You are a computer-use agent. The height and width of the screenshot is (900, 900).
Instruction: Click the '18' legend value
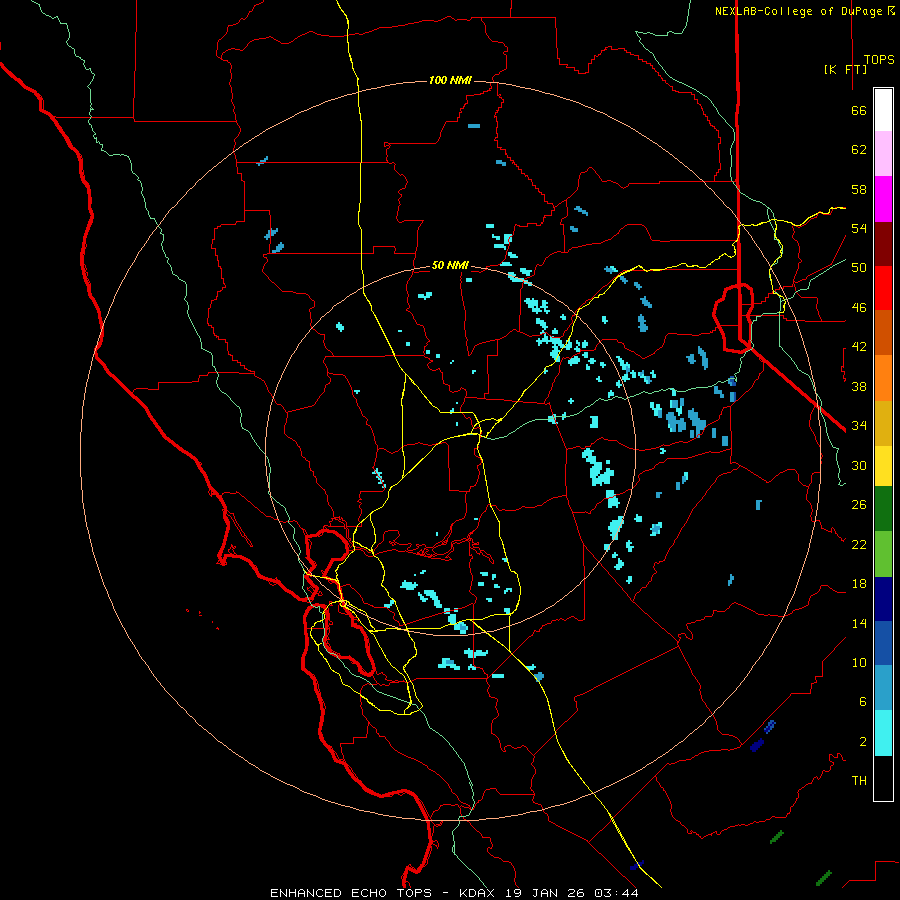(859, 584)
